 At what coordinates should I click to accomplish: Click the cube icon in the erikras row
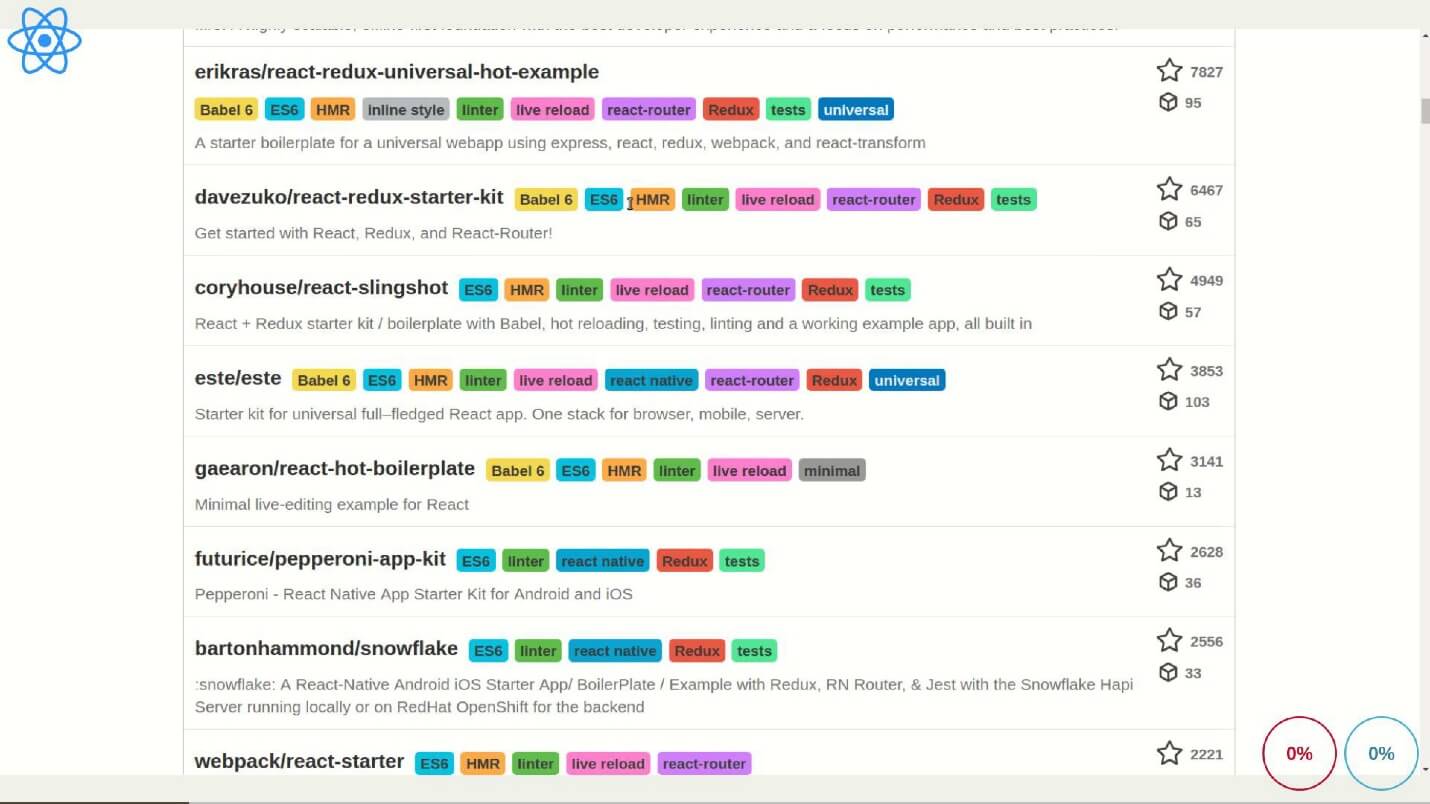tap(1168, 102)
